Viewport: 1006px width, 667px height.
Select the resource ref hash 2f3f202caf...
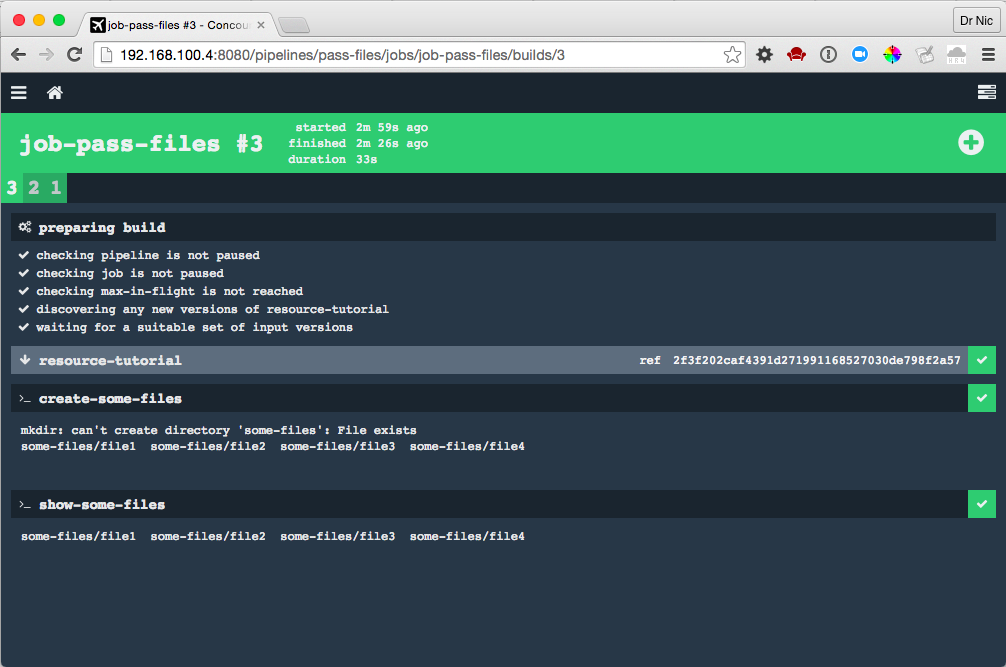(816, 360)
